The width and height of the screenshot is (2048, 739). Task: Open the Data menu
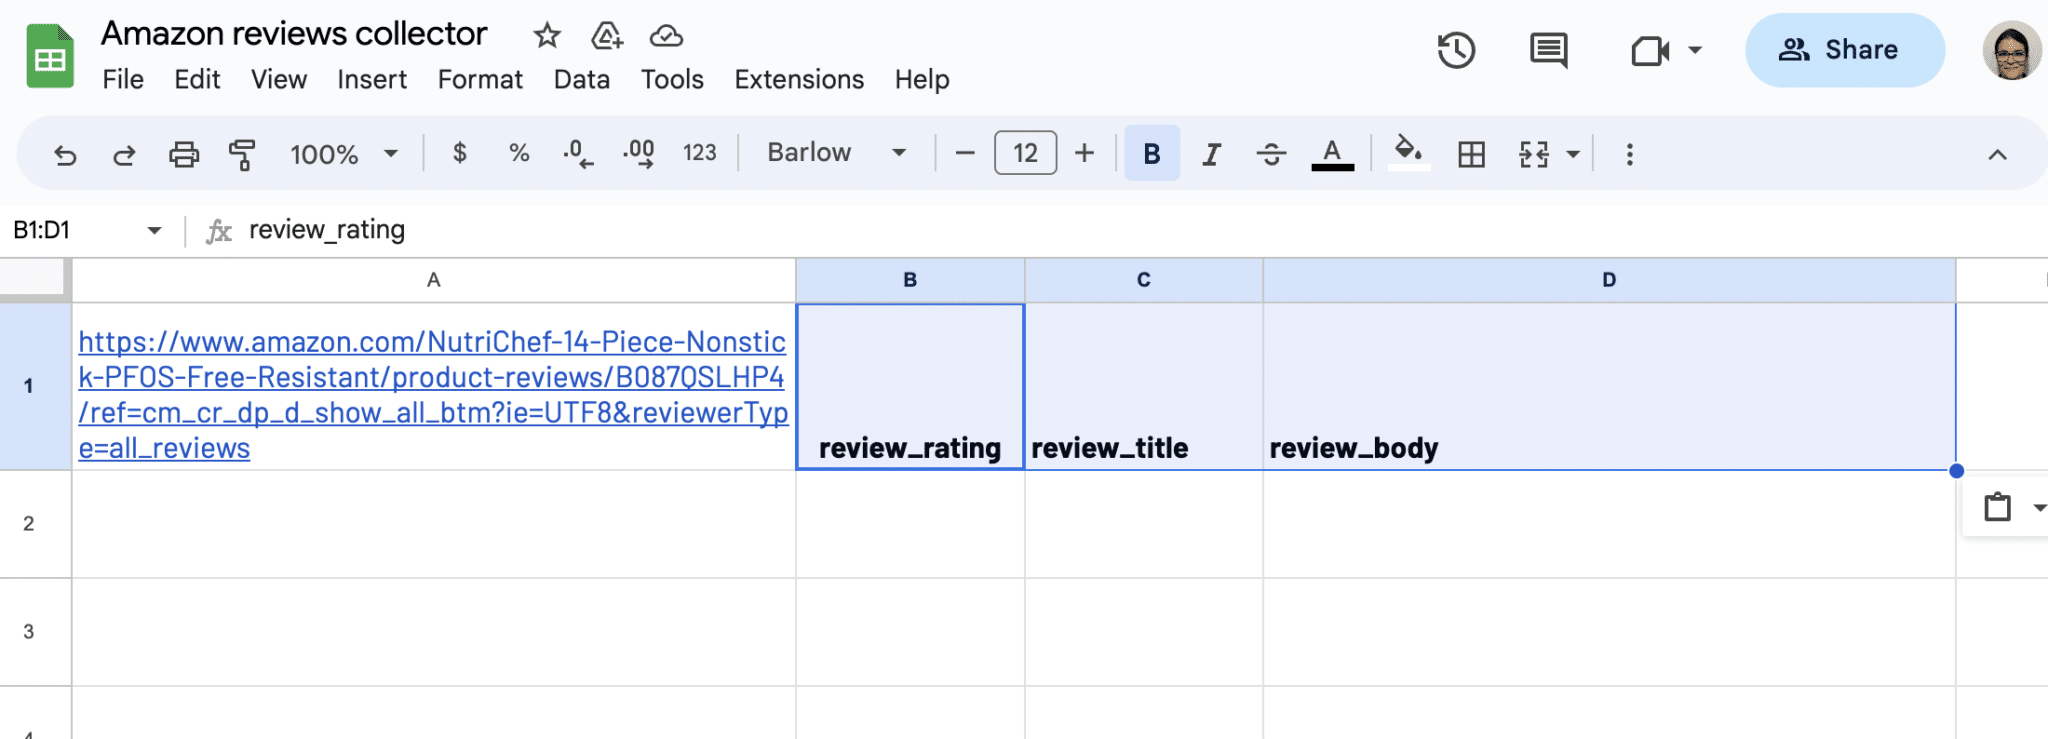[582, 79]
